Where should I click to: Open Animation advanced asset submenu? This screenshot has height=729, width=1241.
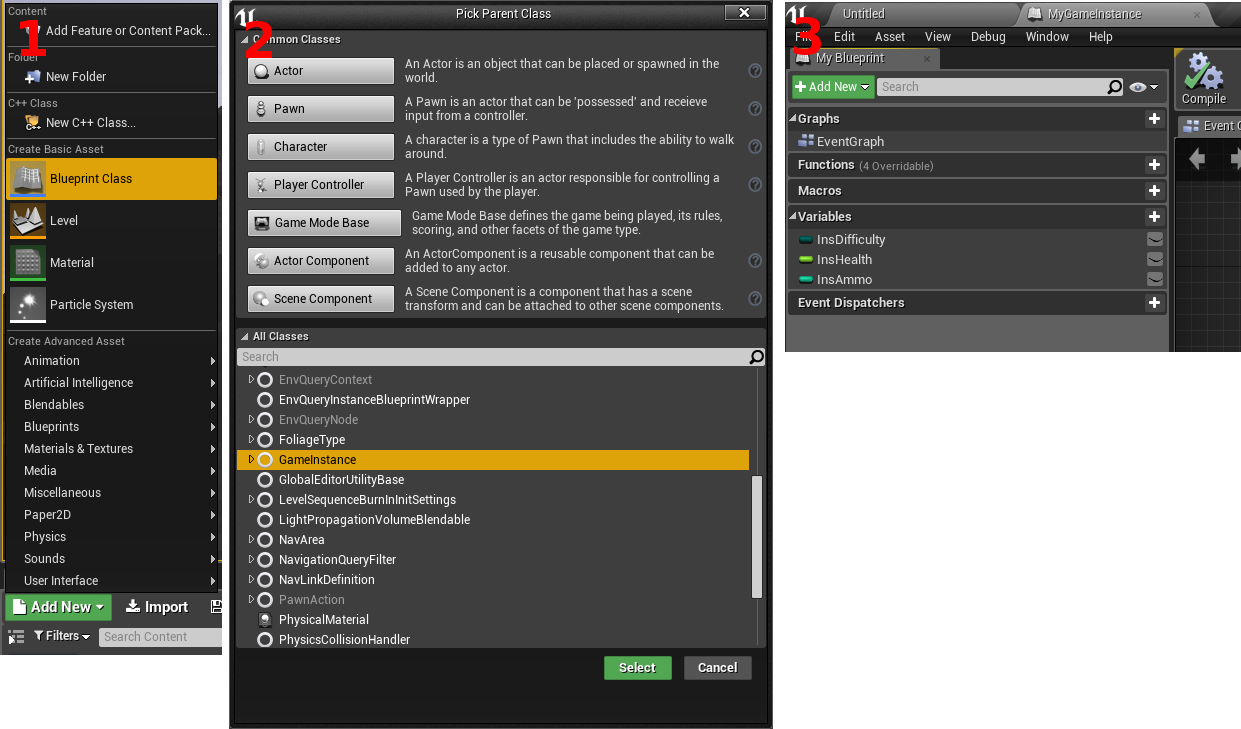pyautogui.click(x=112, y=361)
